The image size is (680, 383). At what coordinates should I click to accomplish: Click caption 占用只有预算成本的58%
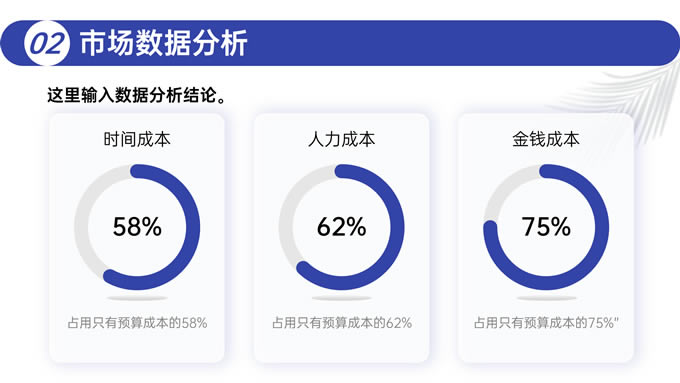tap(137, 323)
